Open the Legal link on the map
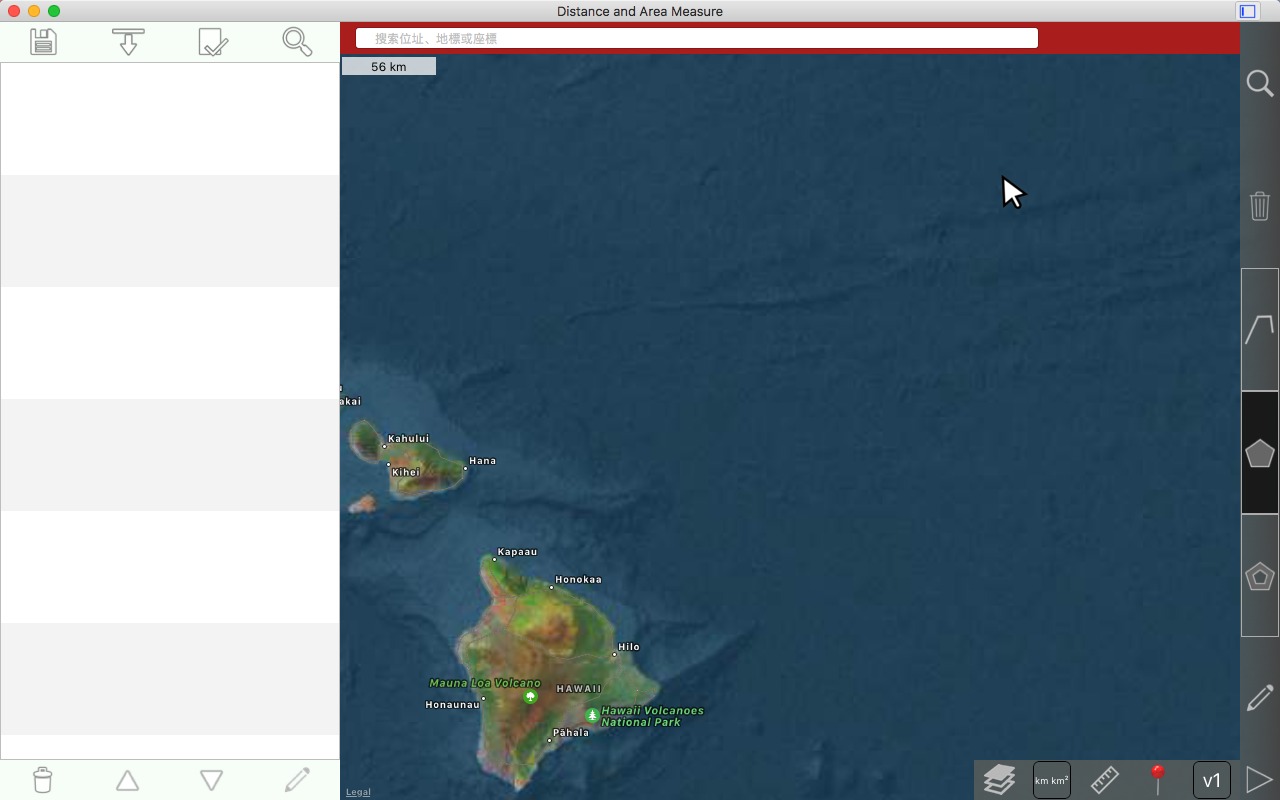Screen dimensions: 1280x800 [x=358, y=792]
